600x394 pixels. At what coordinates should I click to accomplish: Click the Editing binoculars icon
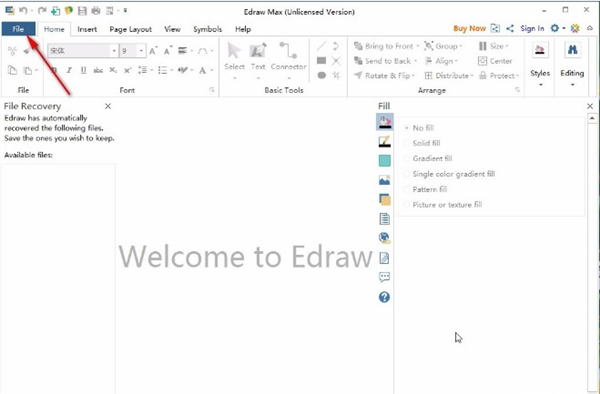[x=572, y=50]
